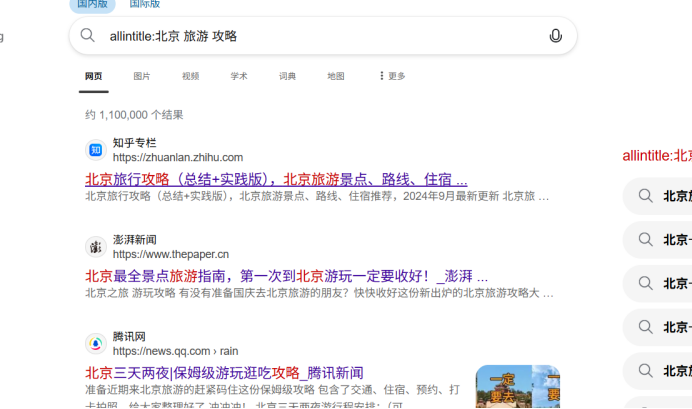The image size is (692, 409).
Task: Open the 北京最全景点旅游指南 result link
Action: [x=286, y=276]
